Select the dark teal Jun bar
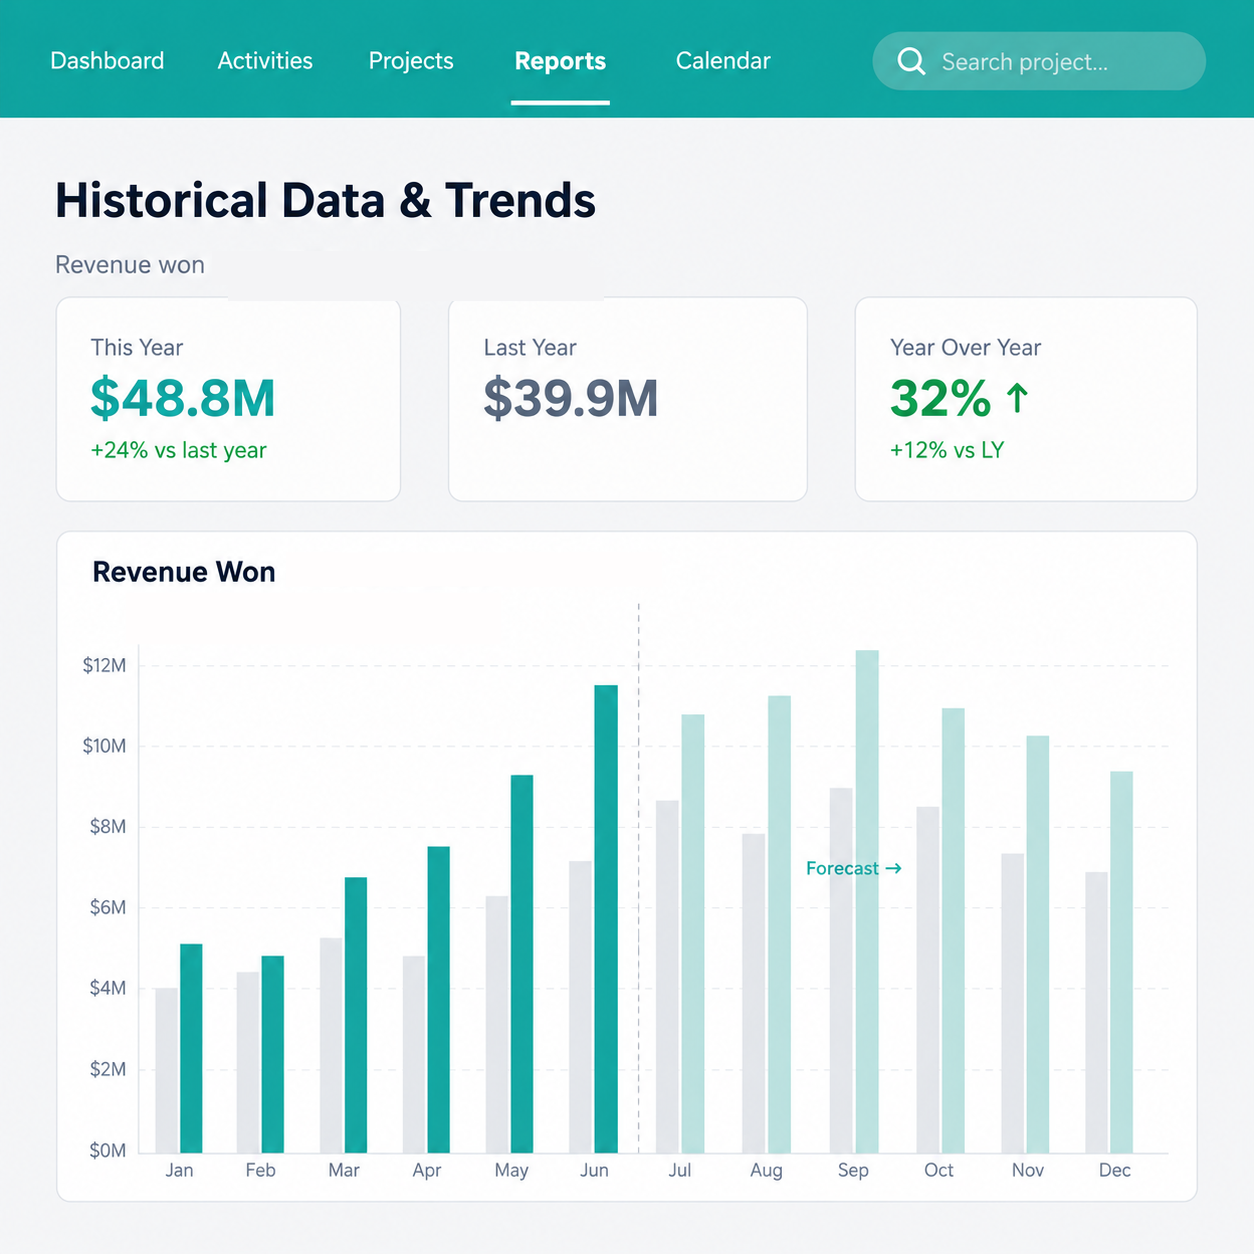The height and width of the screenshot is (1254, 1254). pos(606,919)
